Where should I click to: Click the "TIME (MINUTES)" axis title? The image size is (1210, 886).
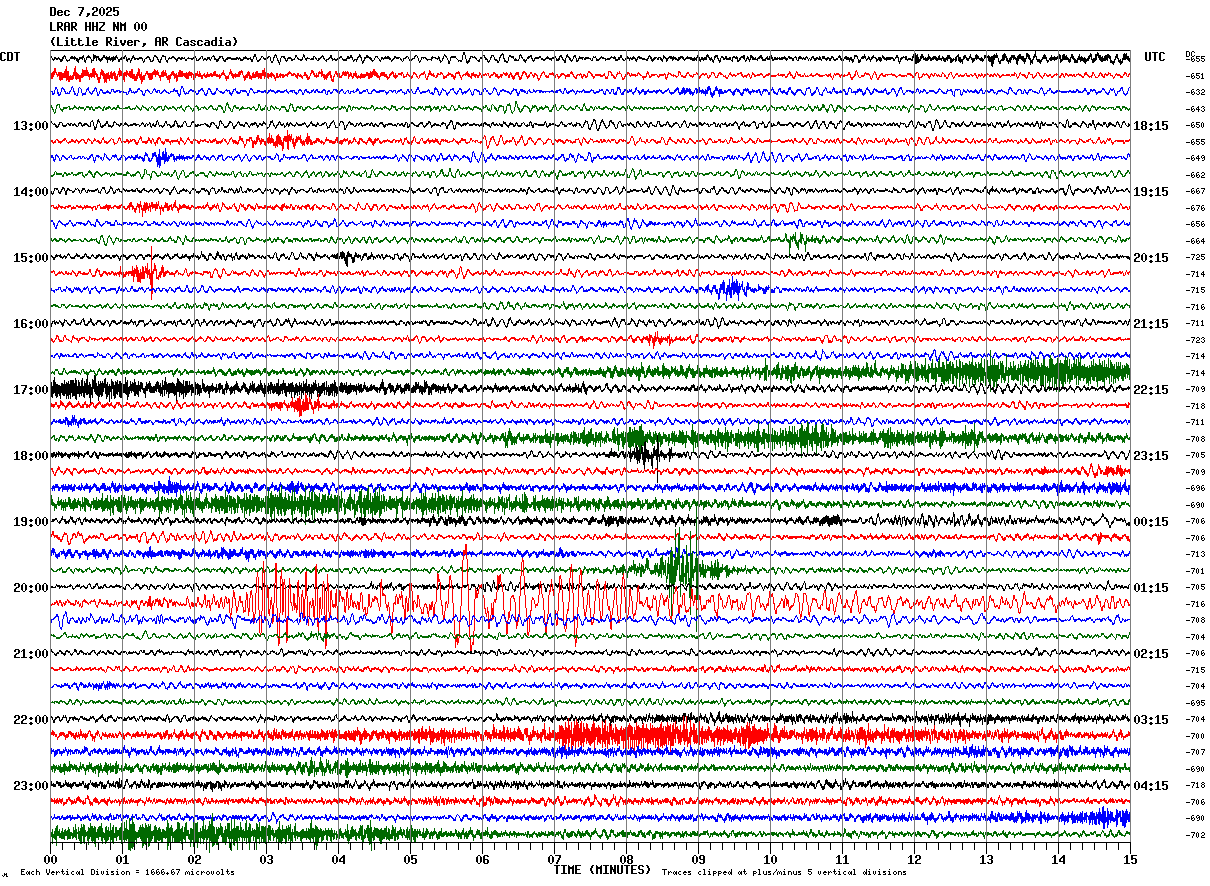(602, 870)
